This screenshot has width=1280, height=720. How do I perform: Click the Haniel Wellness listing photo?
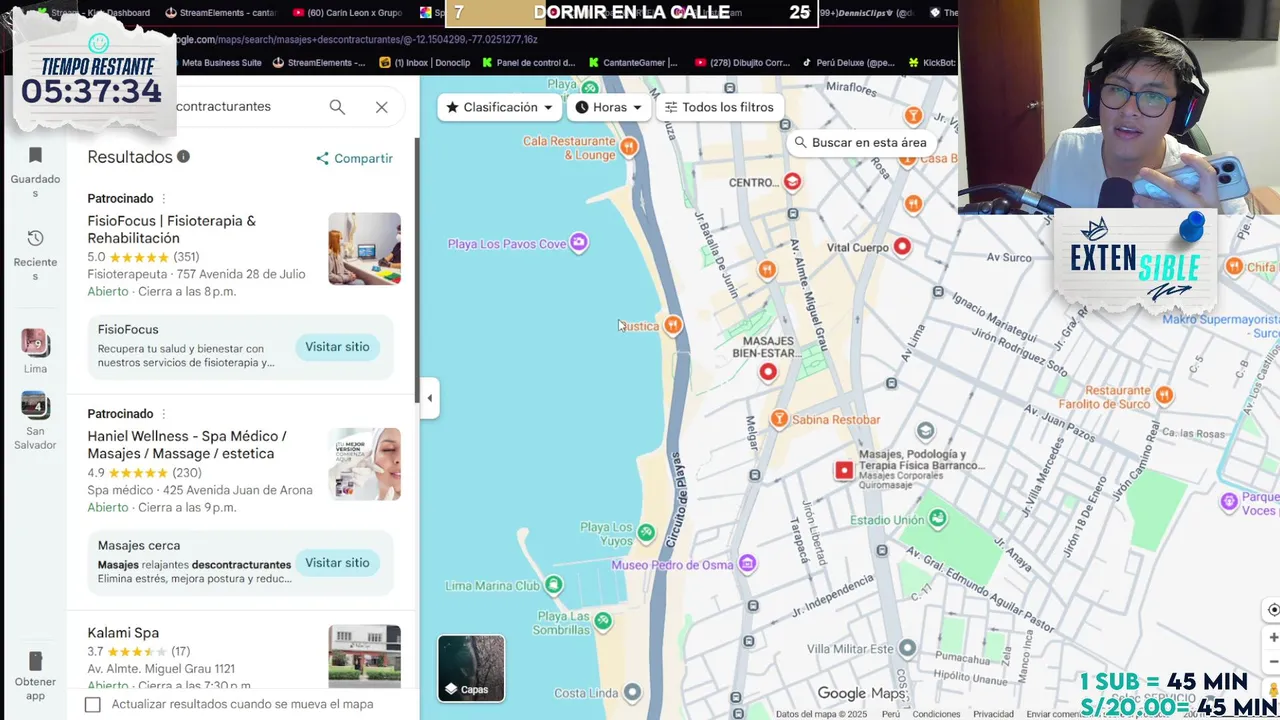pos(364,464)
